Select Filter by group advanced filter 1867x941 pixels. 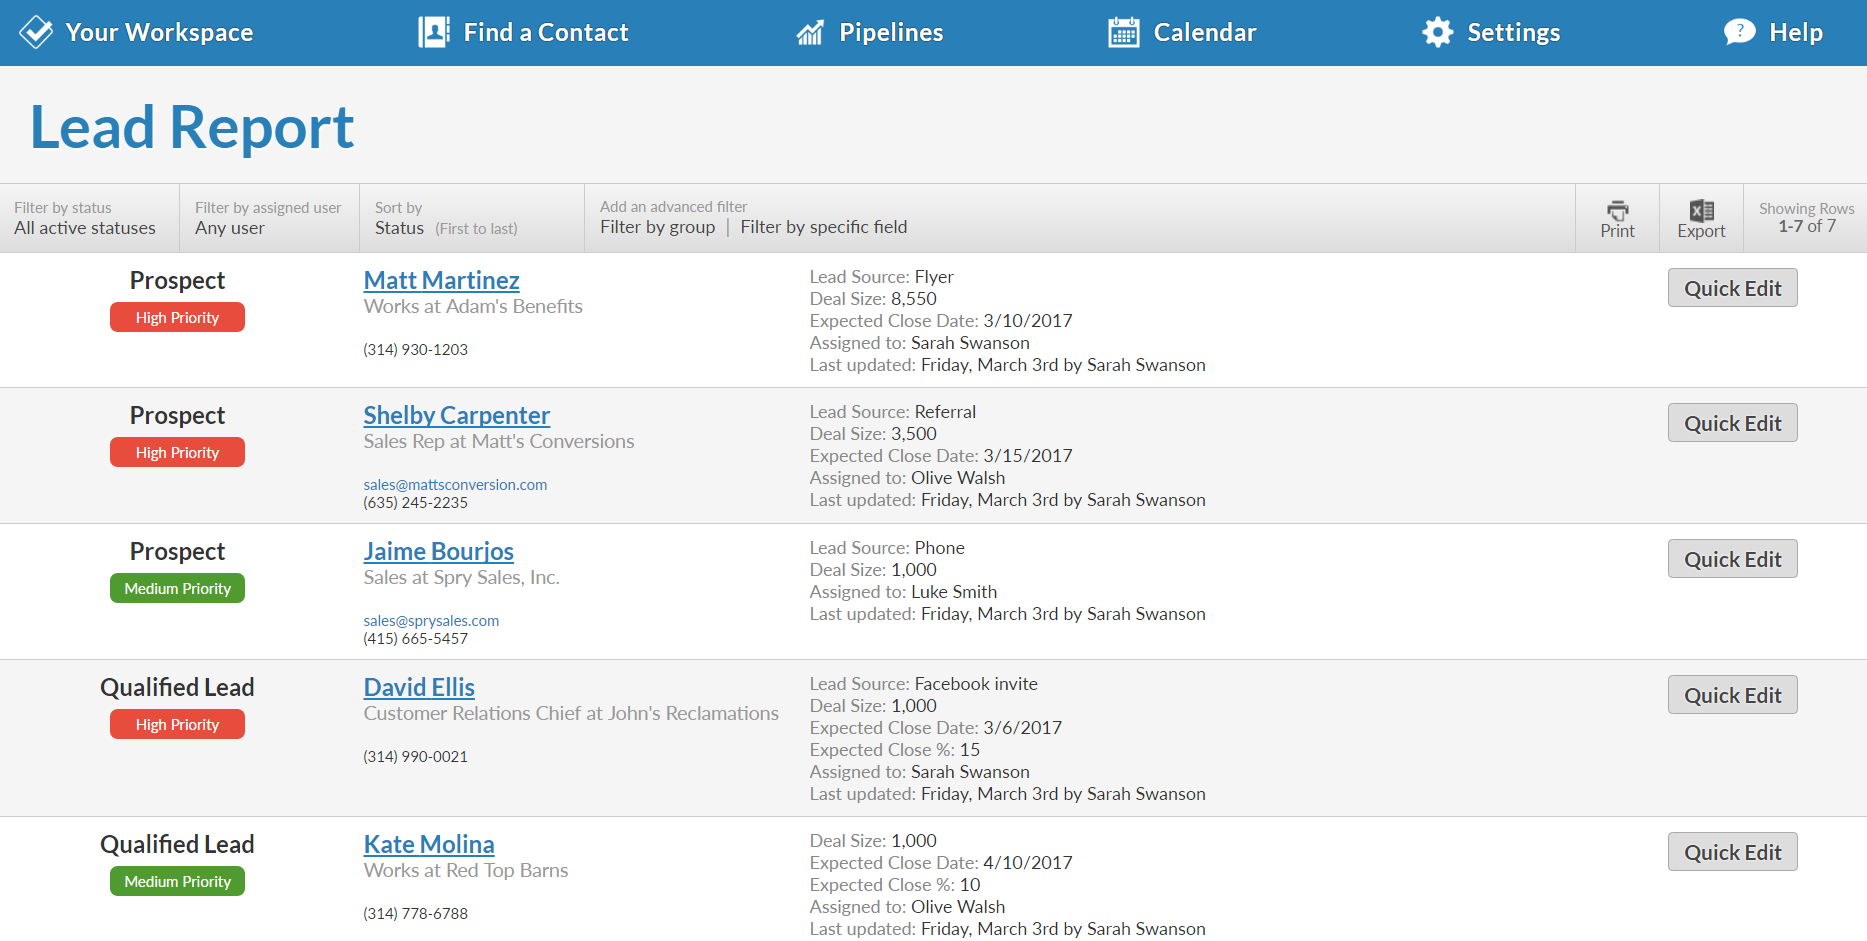[x=657, y=227]
